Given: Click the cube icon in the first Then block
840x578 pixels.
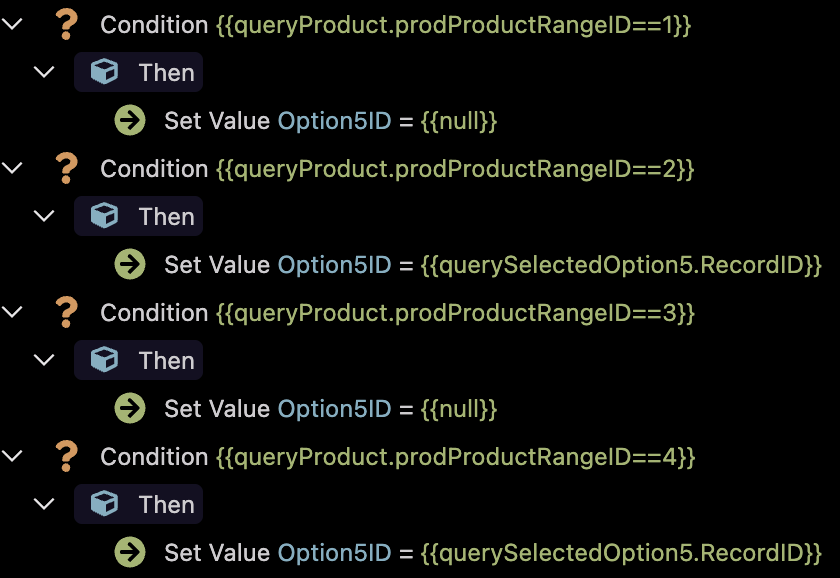Looking at the screenshot, I should tap(104, 72).
